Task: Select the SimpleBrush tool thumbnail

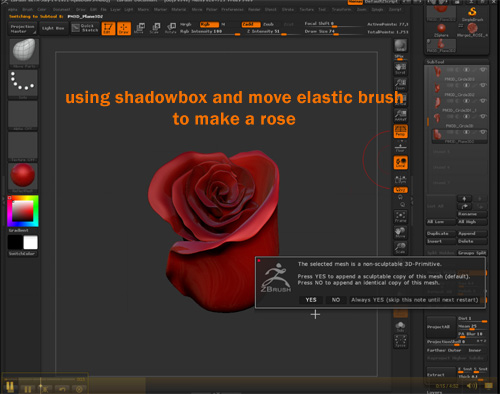Action: [472, 14]
